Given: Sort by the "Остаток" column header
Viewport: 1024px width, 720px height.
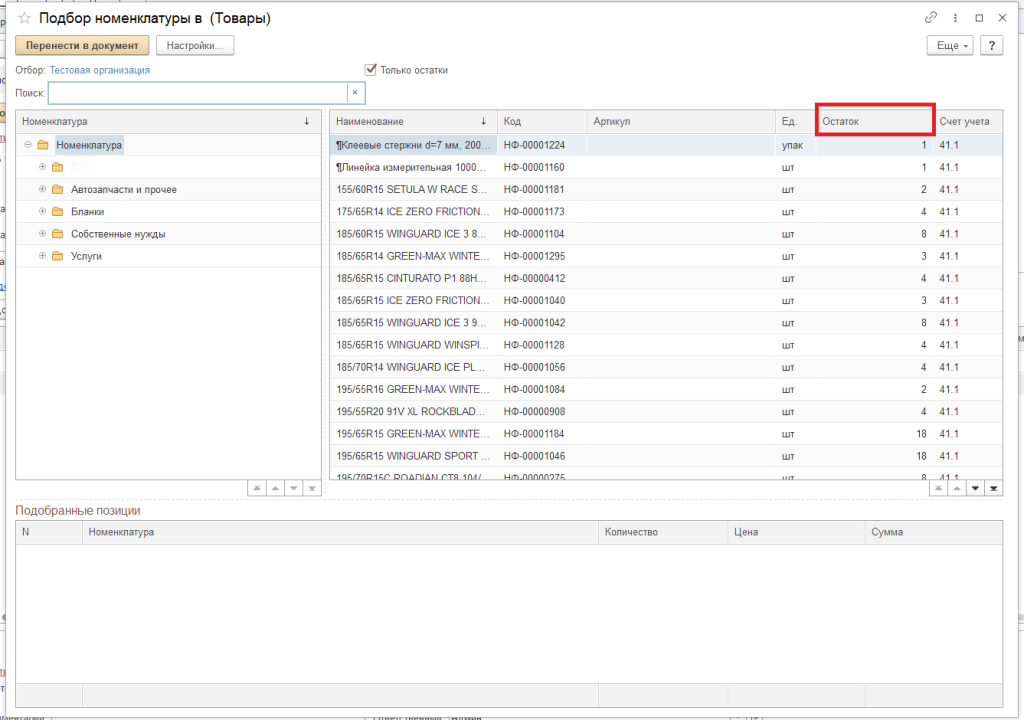Looking at the screenshot, I should pos(874,121).
